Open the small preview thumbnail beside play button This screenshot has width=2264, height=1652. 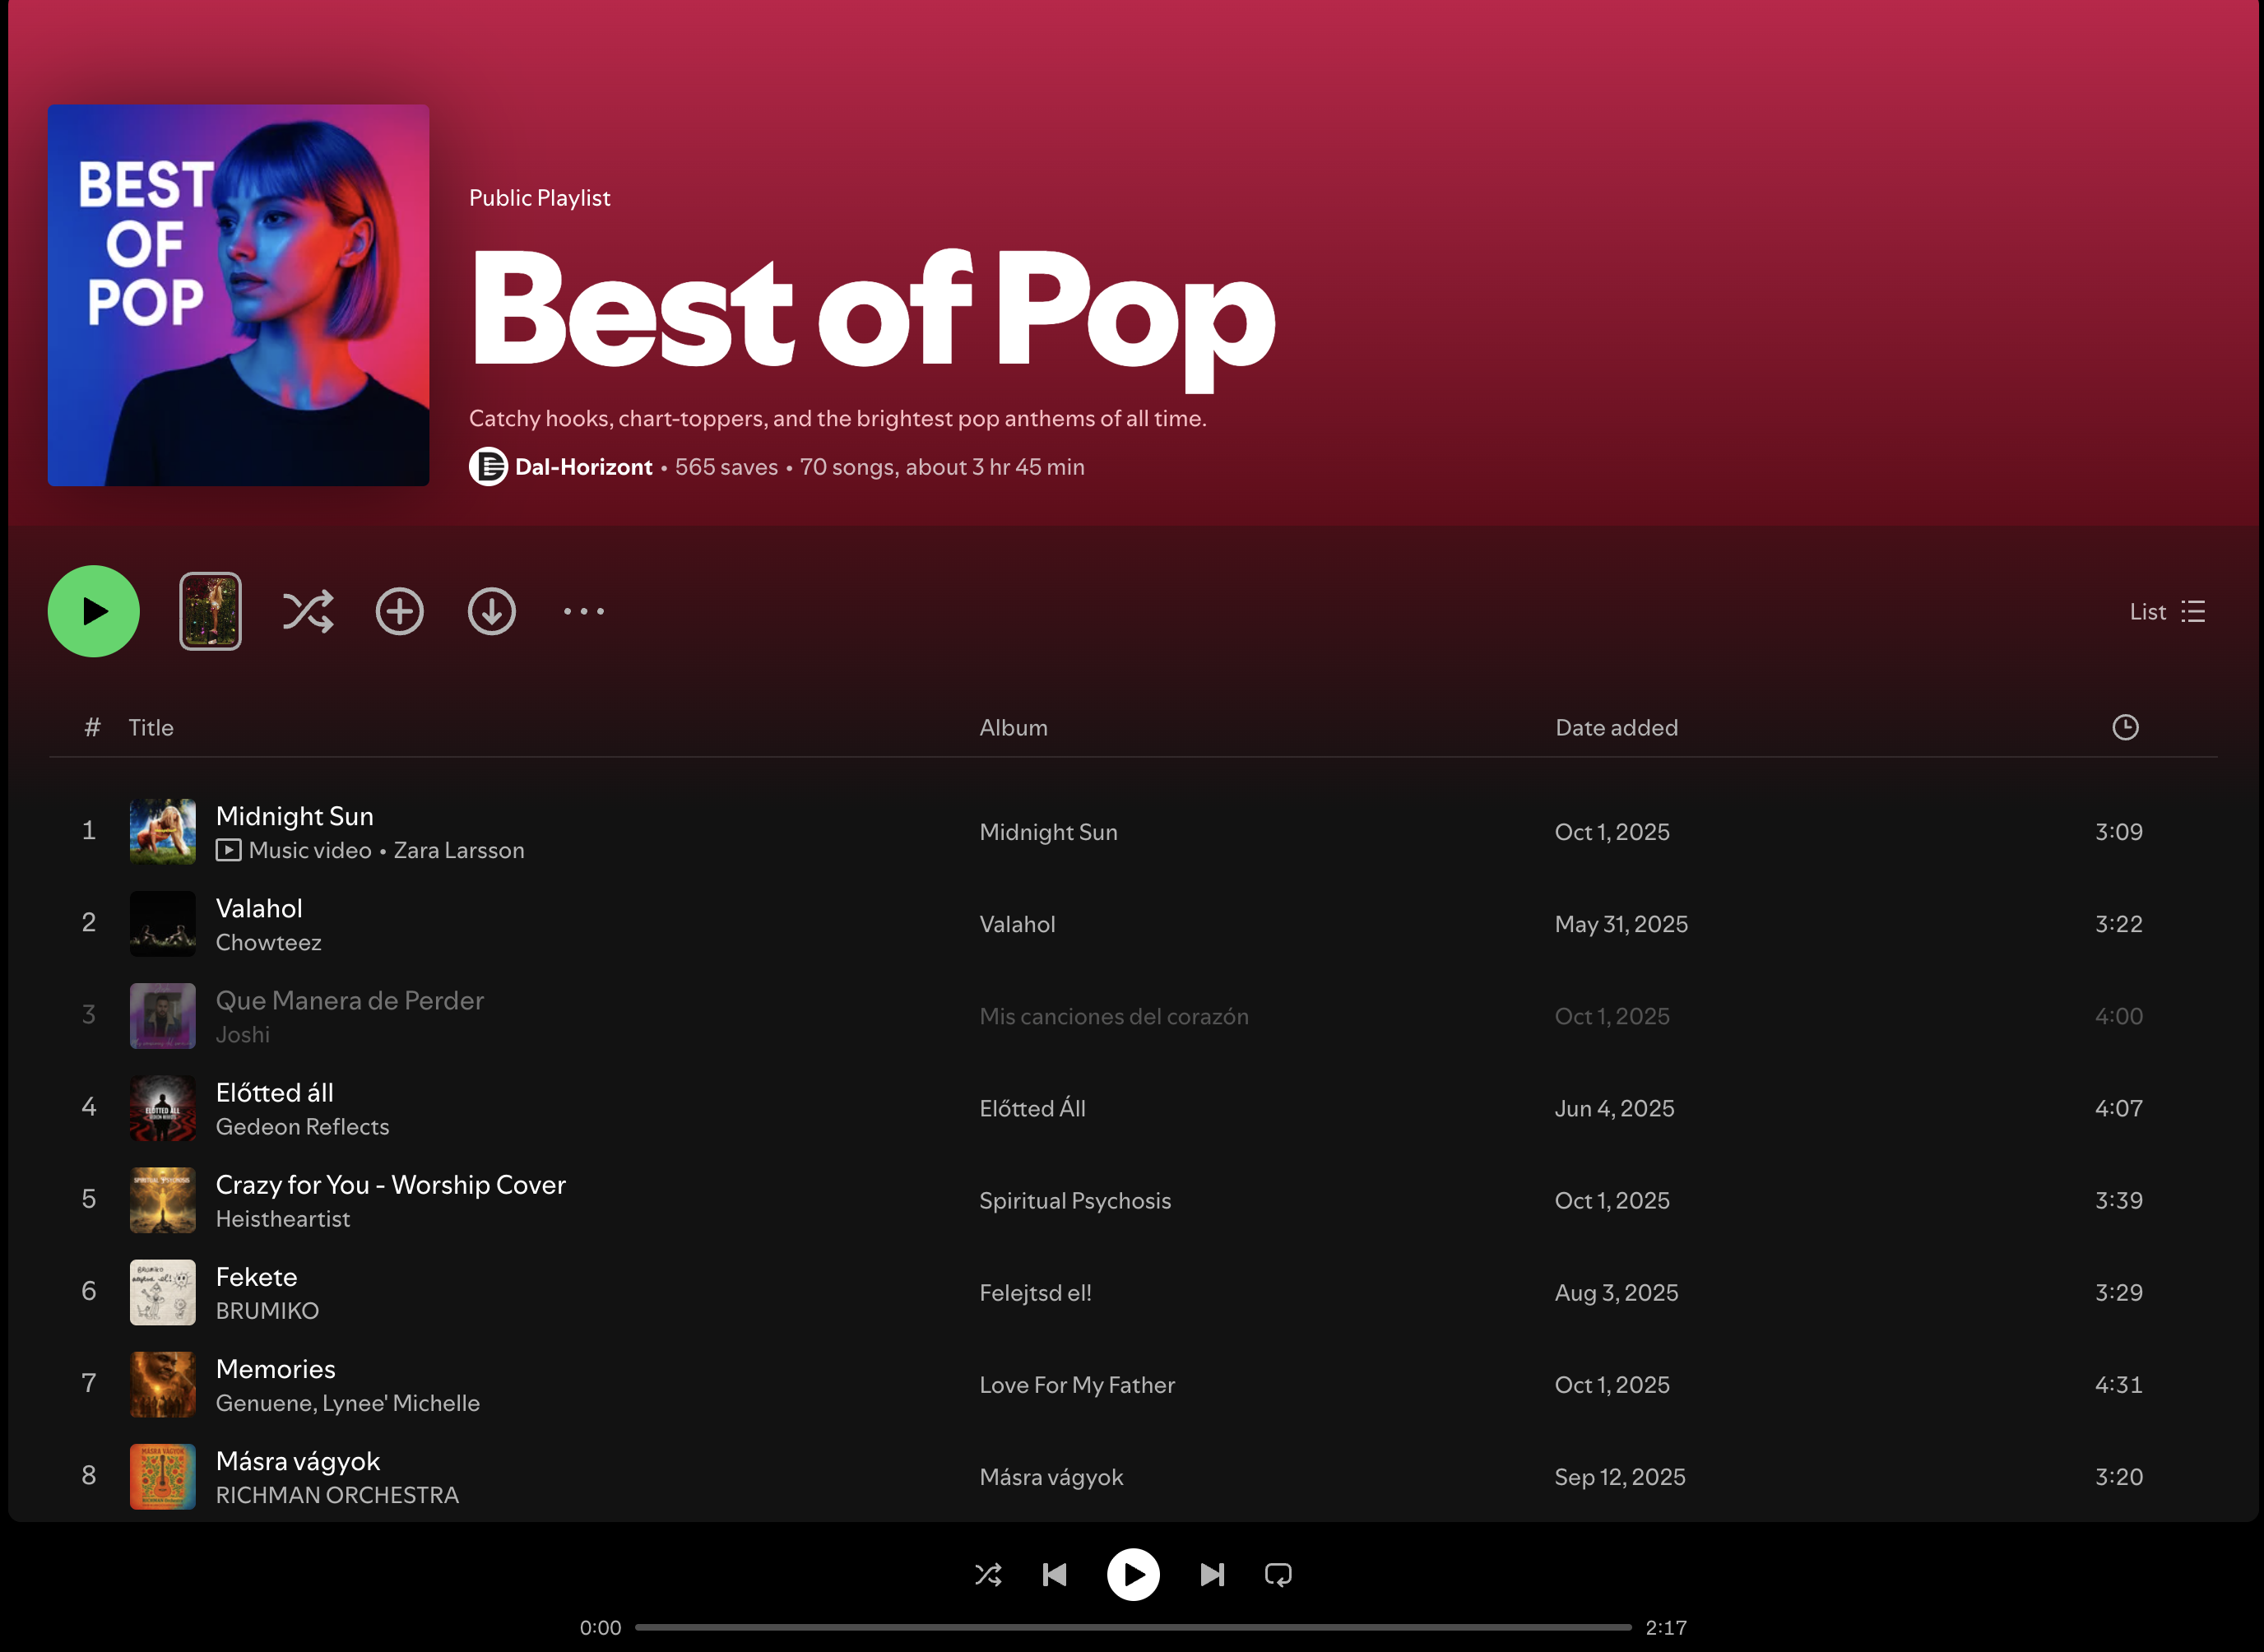click(x=210, y=612)
